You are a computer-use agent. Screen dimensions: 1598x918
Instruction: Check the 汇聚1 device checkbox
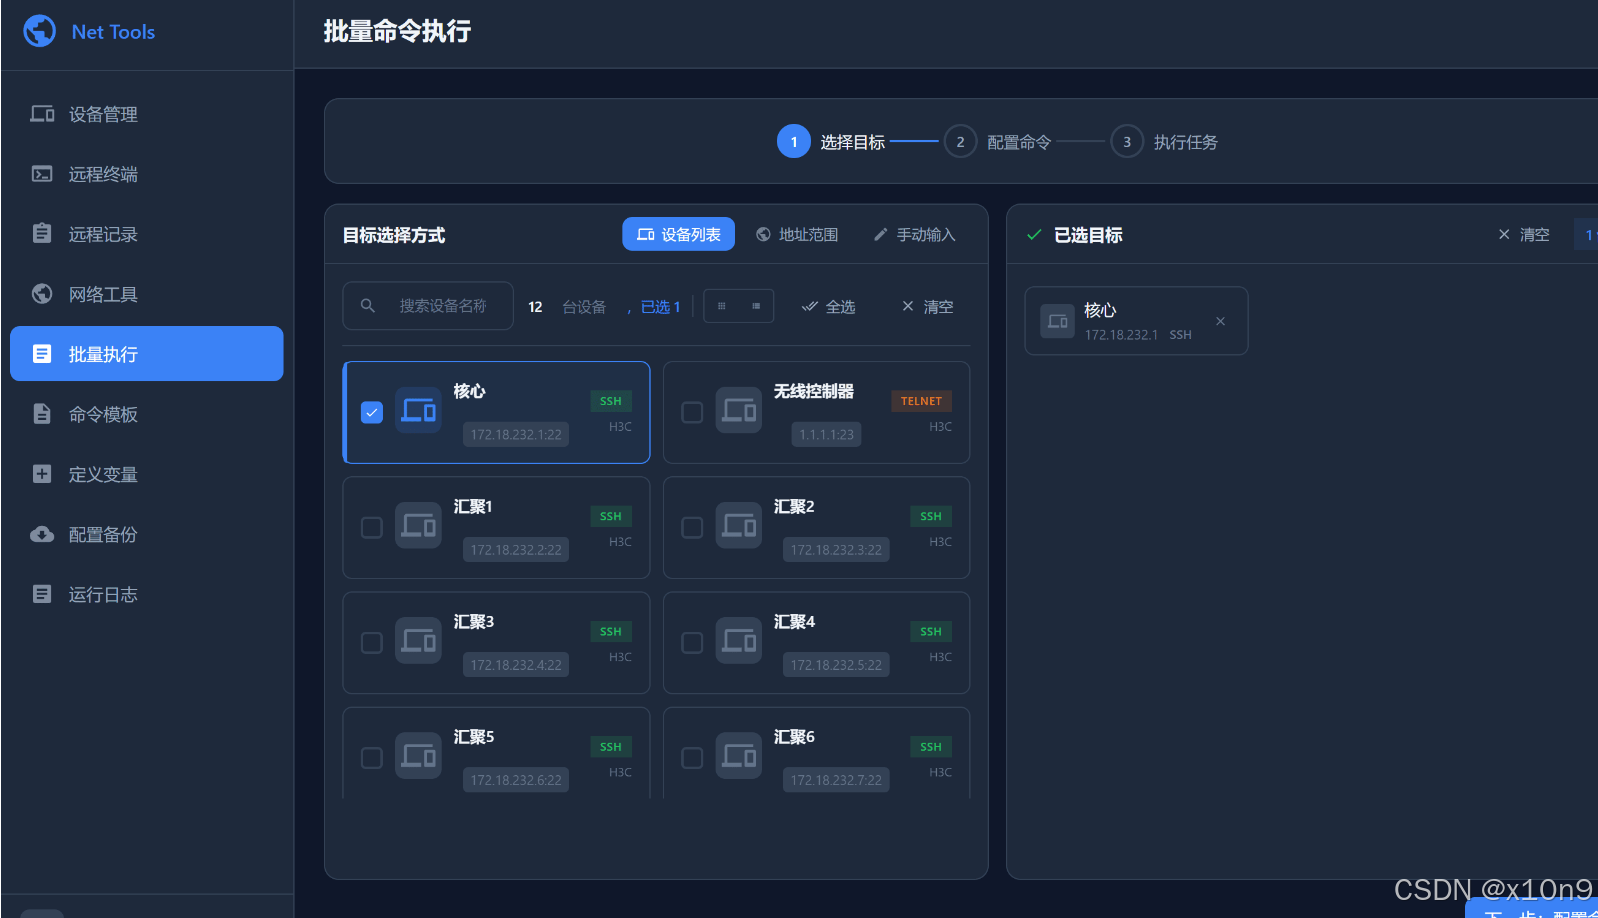[372, 527]
